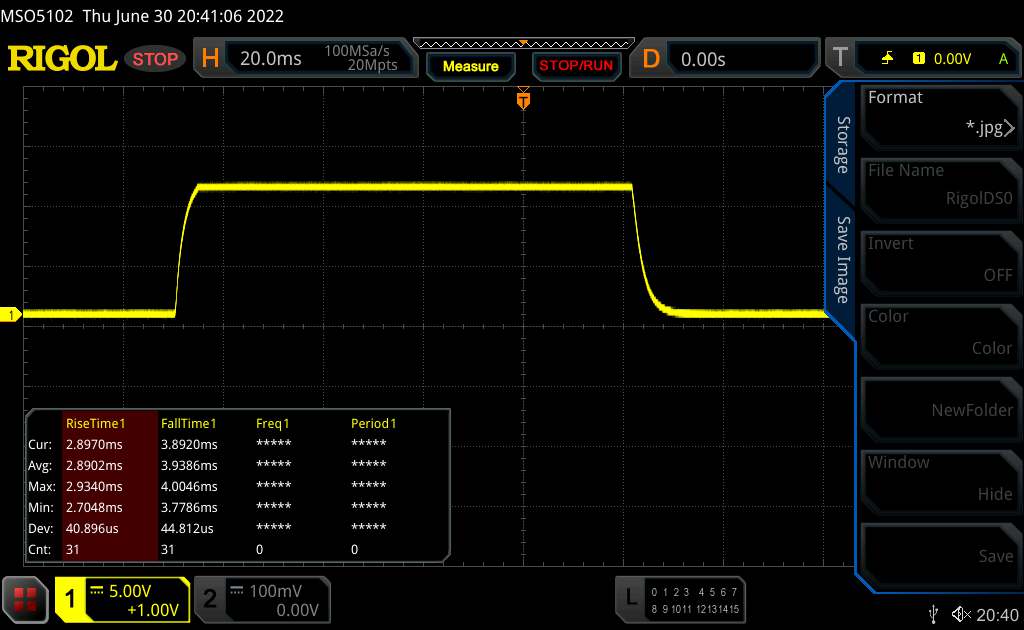This screenshot has width=1024, height=630.
Task: Toggle the Invert OFF setting
Action: tap(939, 259)
